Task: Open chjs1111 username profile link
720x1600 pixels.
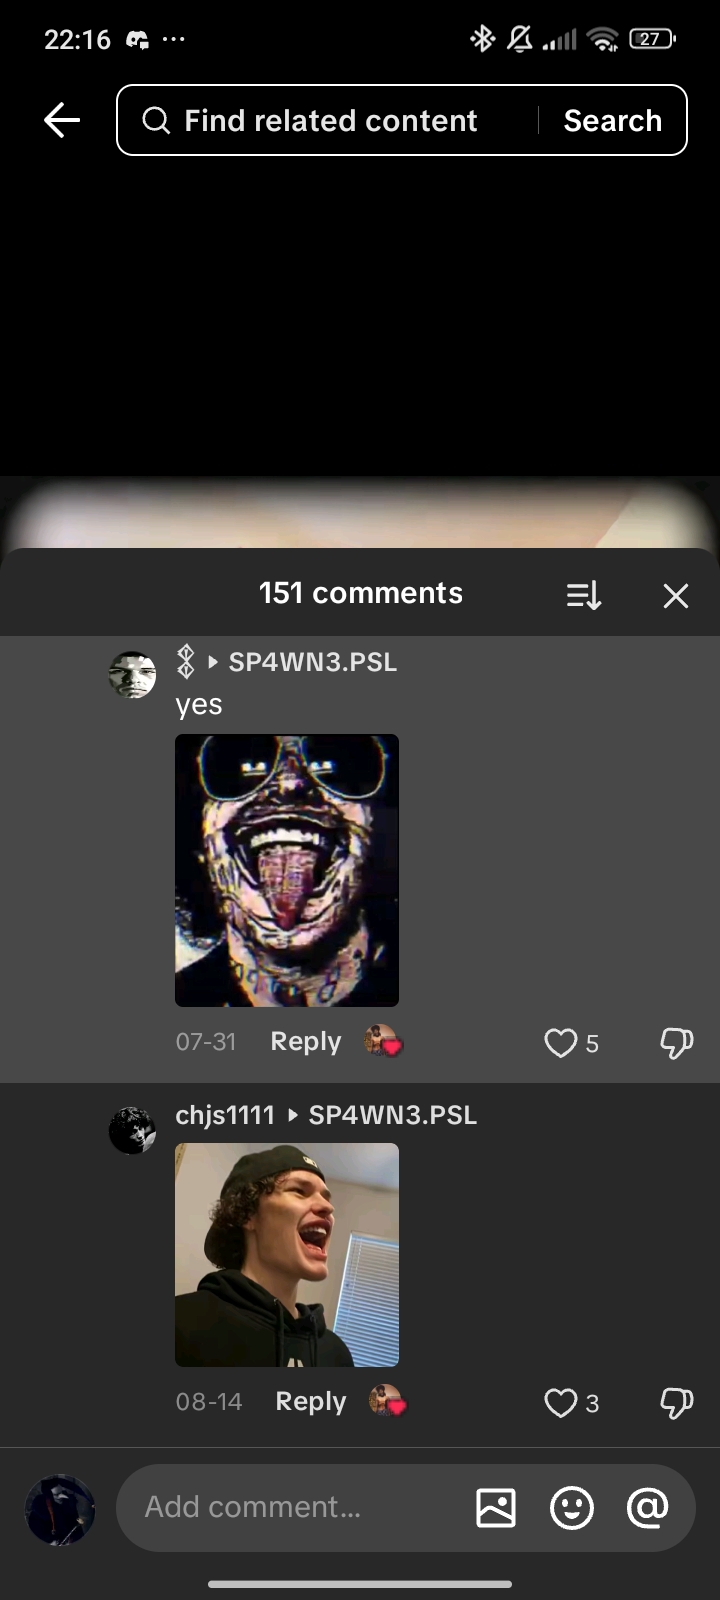Action: [x=225, y=1115]
